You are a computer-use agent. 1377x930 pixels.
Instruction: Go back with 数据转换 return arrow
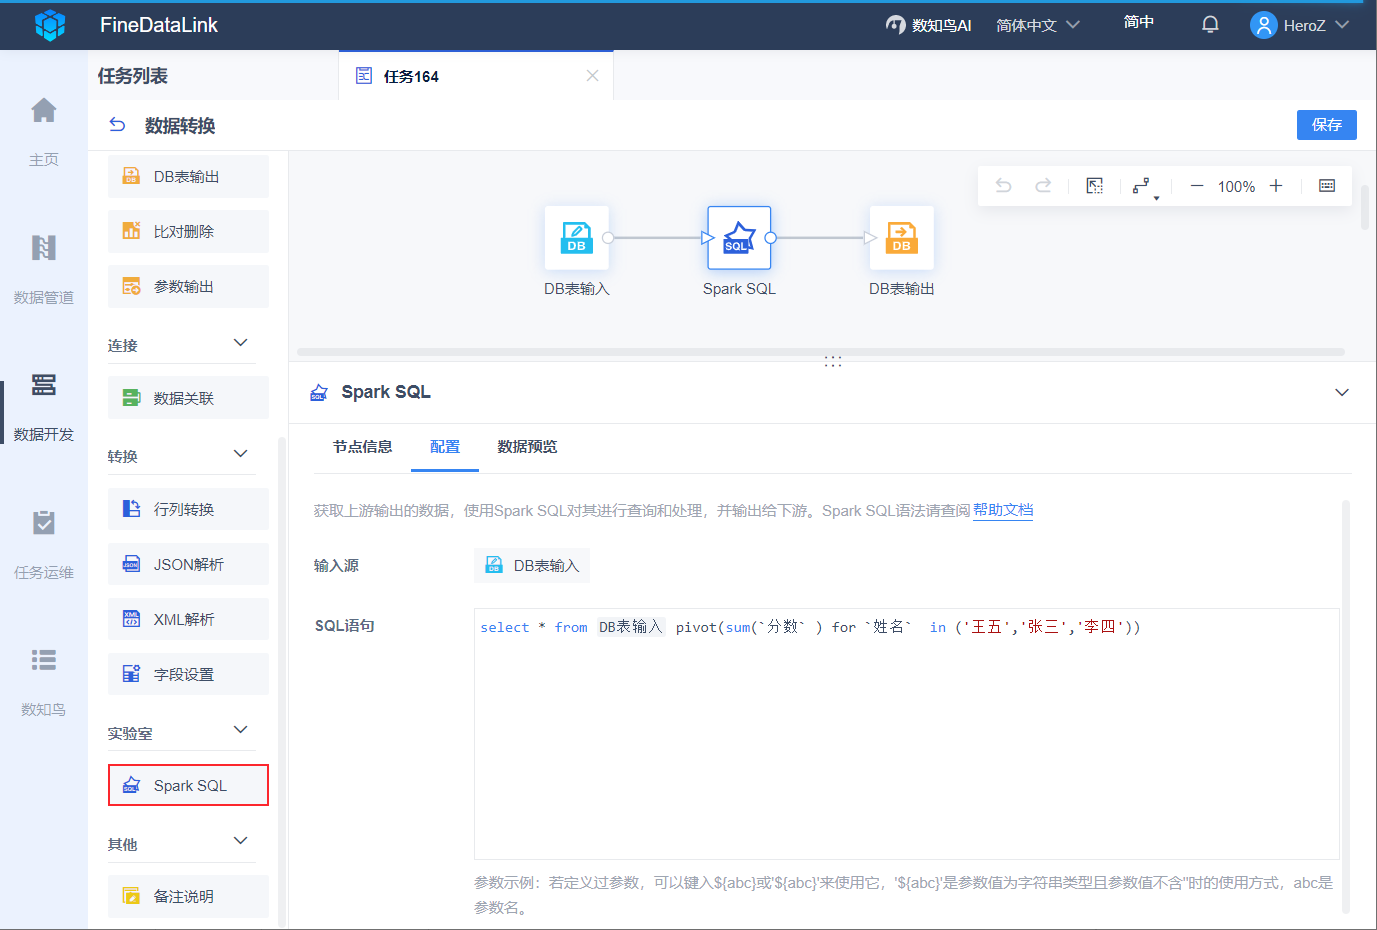[117, 125]
